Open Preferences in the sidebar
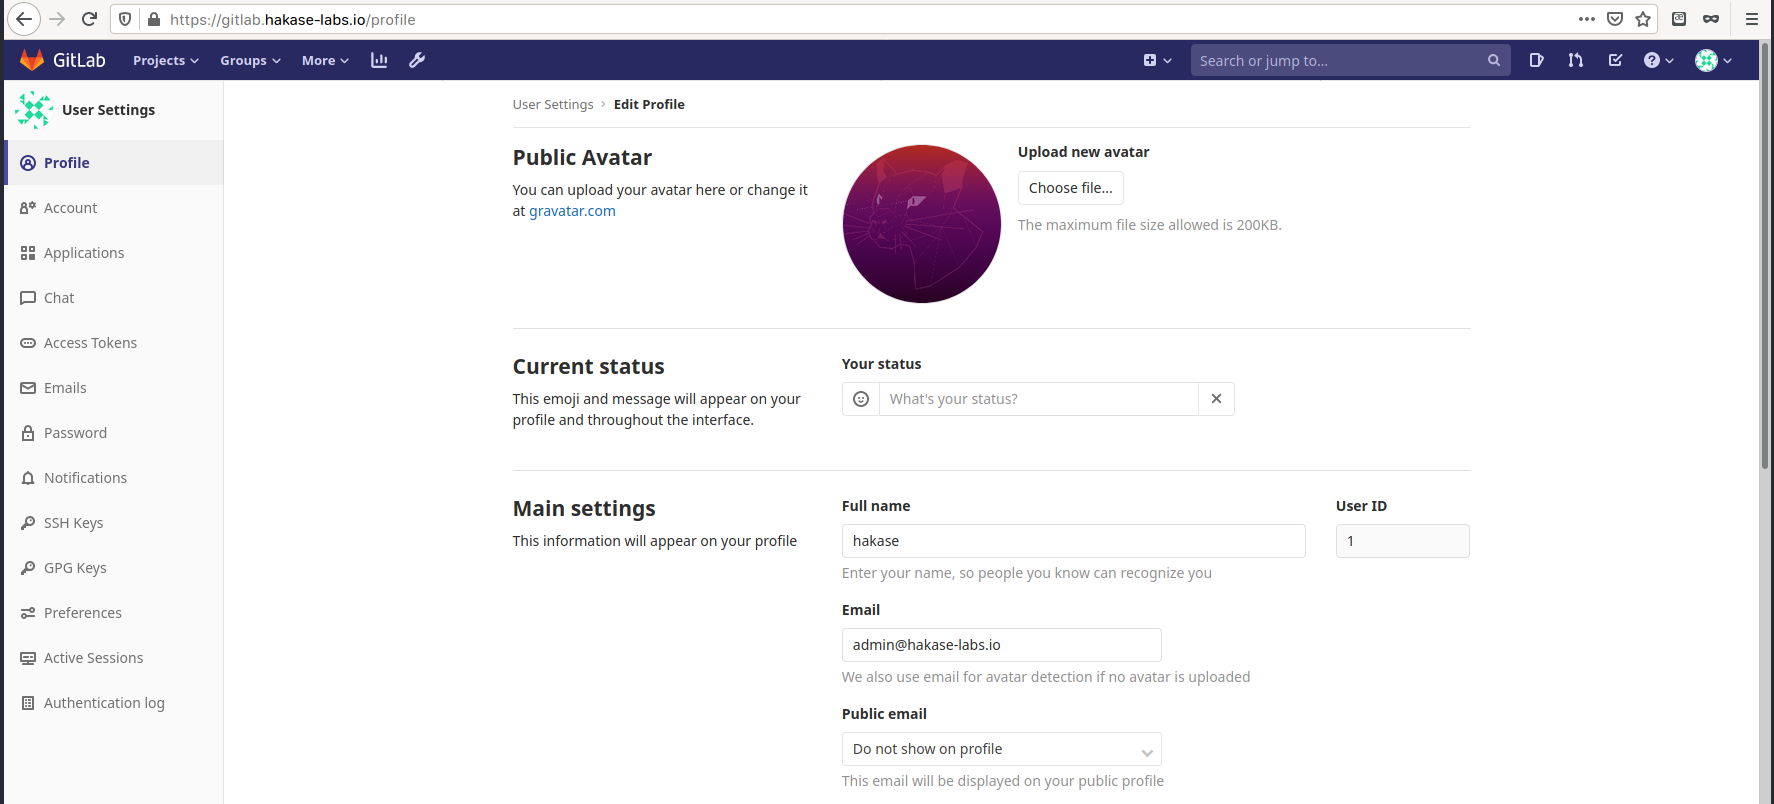 [114, 613]
